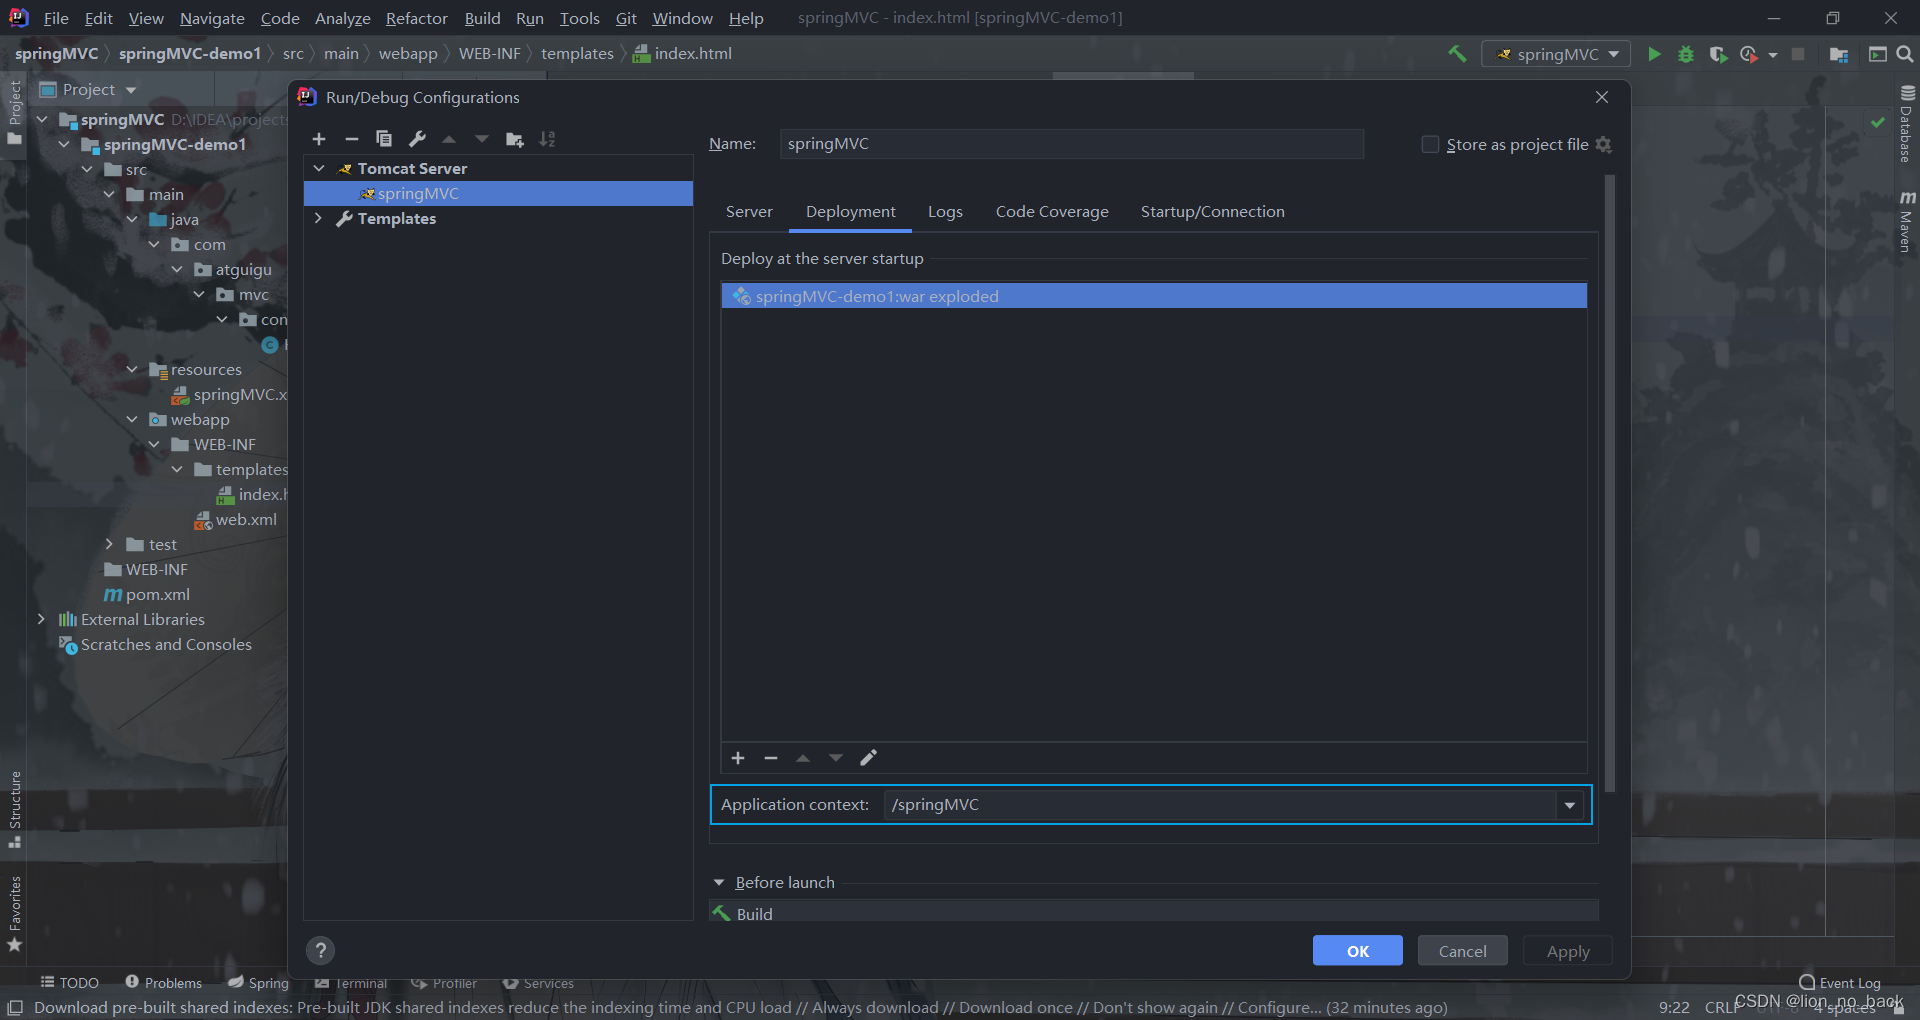
Task: Run springMVC with green play icon
Action: pyautogui.click(x=1654, y=54)
